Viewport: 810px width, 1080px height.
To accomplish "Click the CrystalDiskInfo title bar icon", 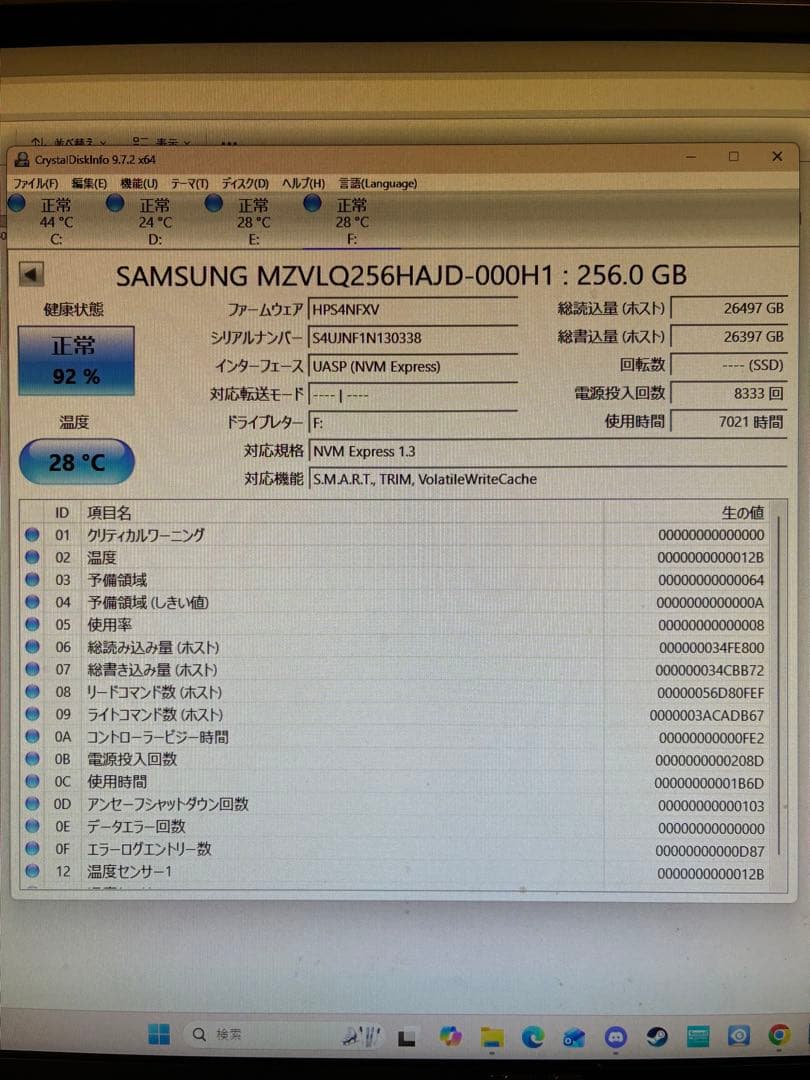I will coord(21,160).
